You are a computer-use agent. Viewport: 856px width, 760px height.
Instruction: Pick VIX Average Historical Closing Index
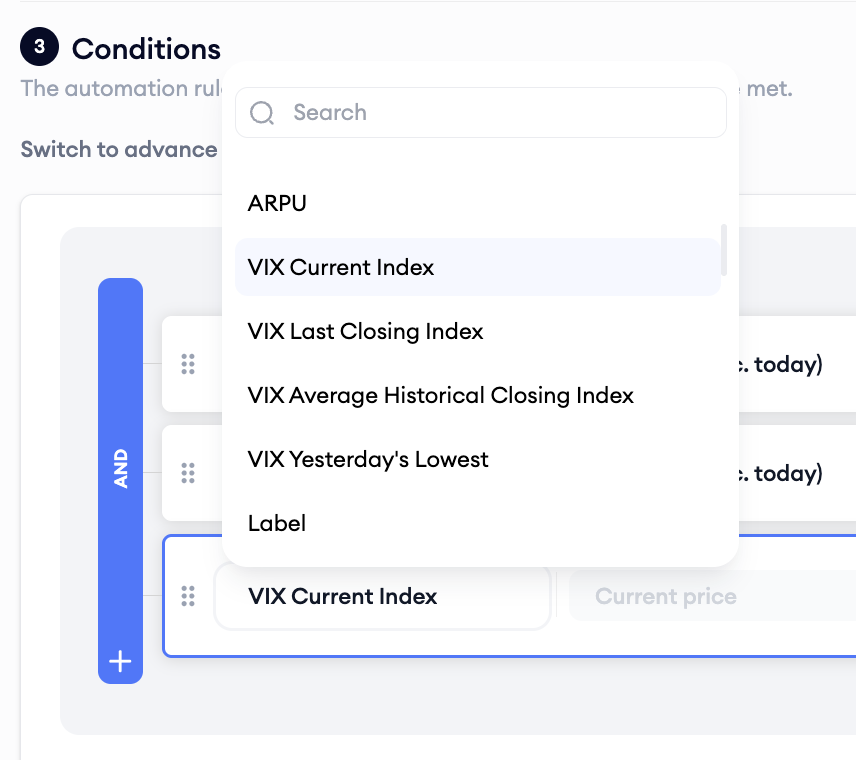(478, 395)
